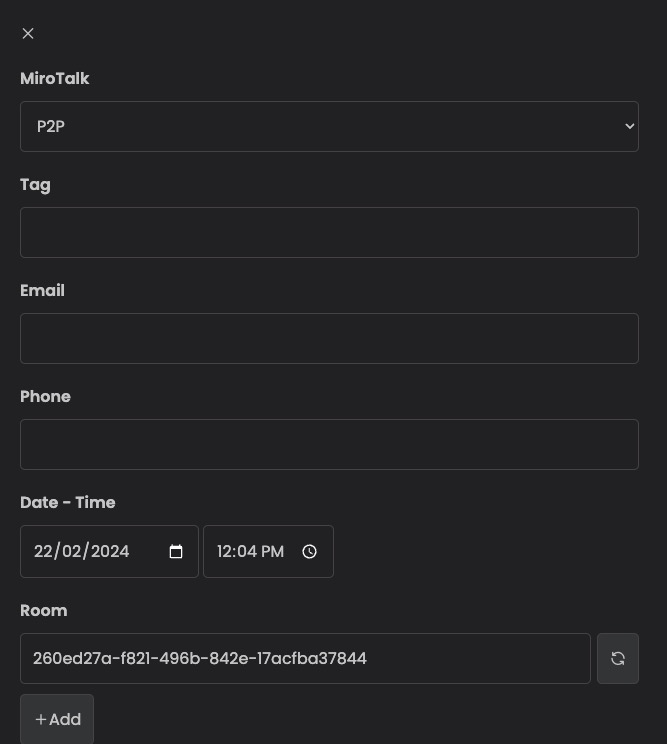Click the + Add button
The height and width of the screenshot is (744, 667).
point(57,719)
